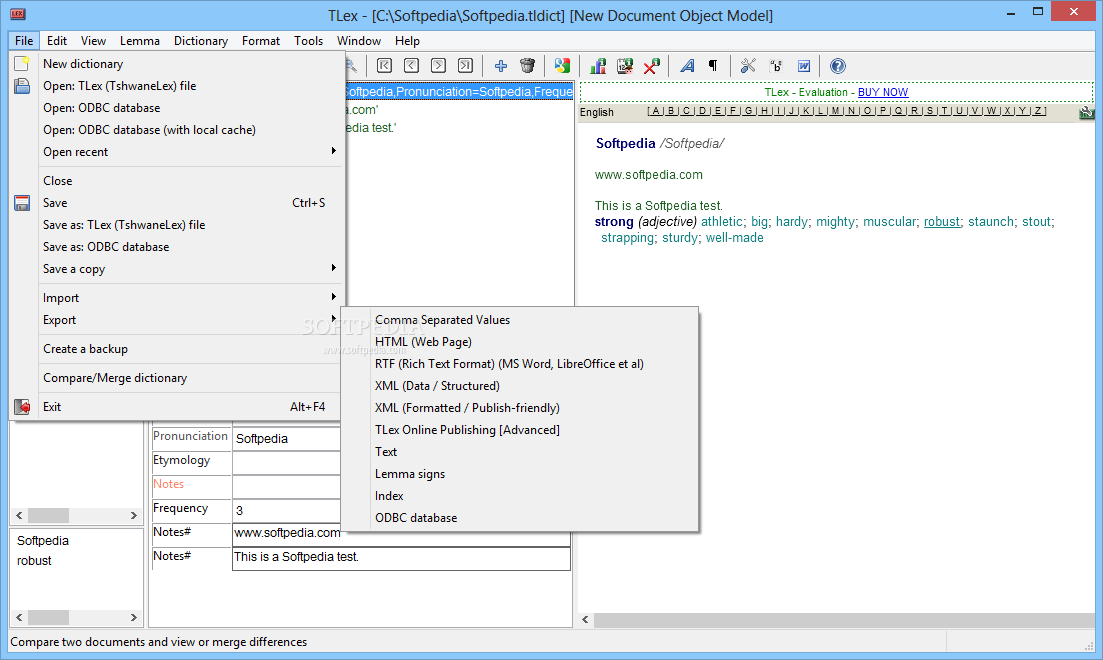Click the Save floppy disk icon
The image size is (1103, 660).
pyautogui.click(x=22, y=203)
